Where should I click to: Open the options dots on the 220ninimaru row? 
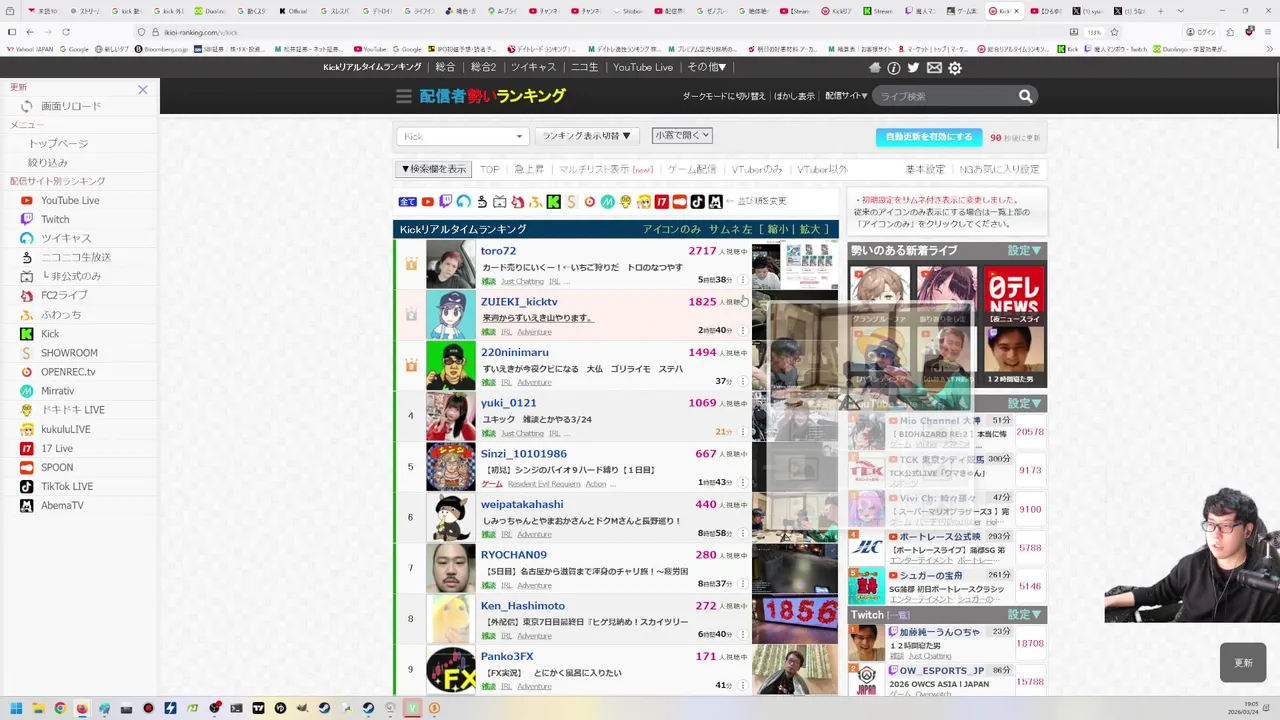click(x=742, y=382)
